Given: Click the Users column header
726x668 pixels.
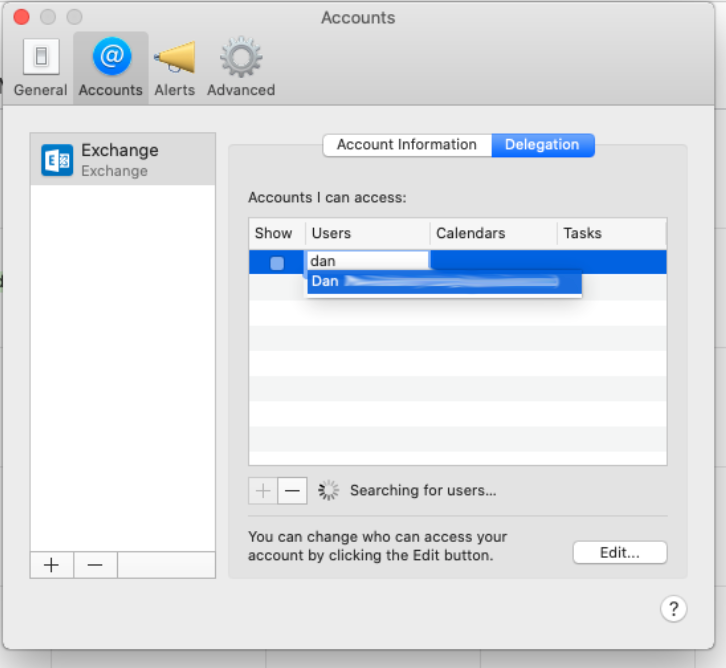Looking at the screenshot, I should coord(368,233).
